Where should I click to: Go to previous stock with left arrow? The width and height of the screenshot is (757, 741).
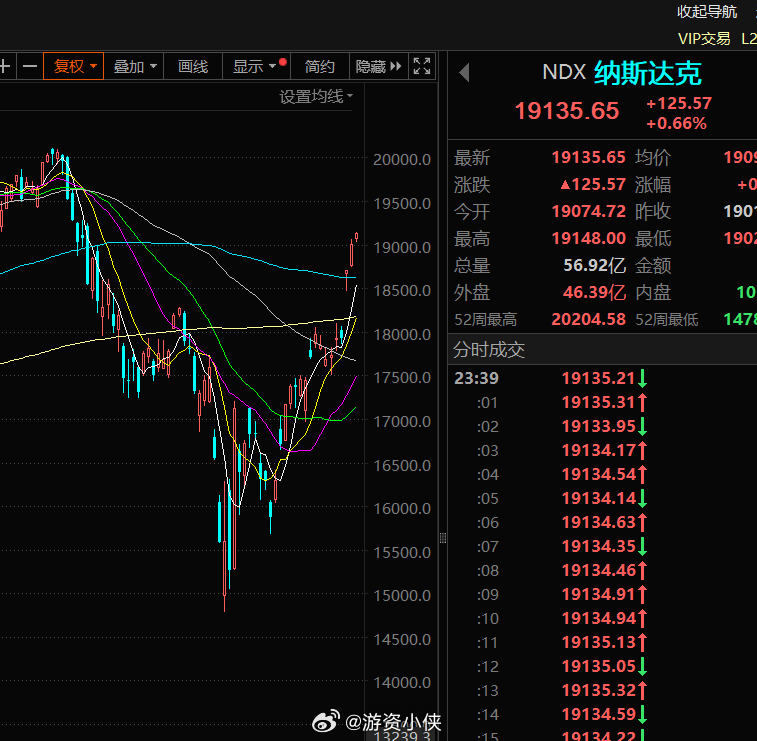pos(464,73)
